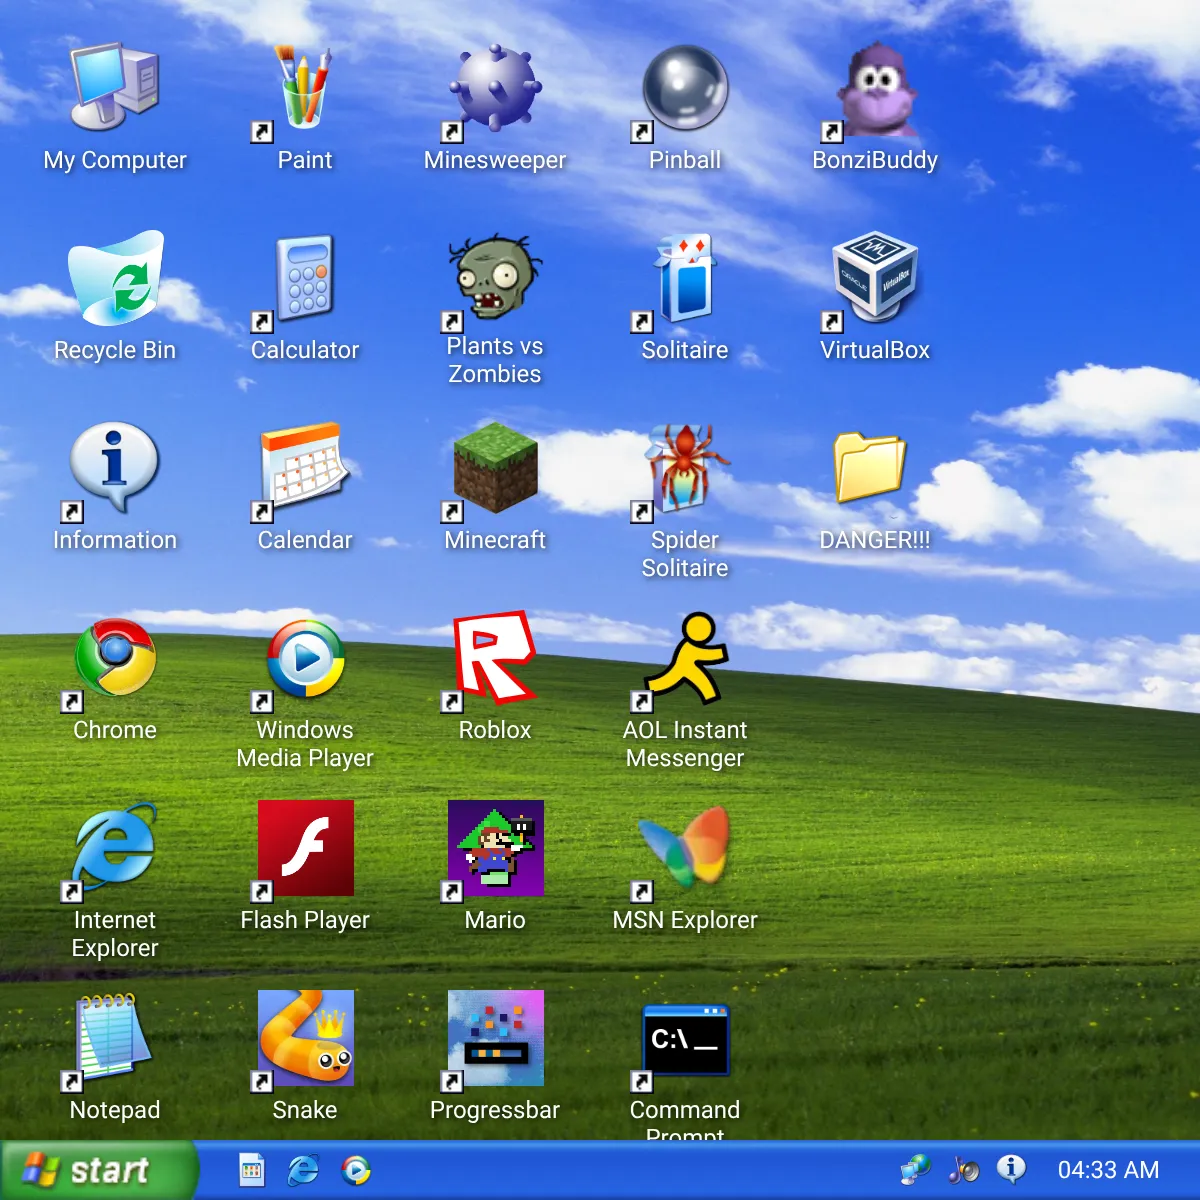This screenshot has height=1200, width=1200.
Task: Click the volume tray icon
Action: click(963, 1170)
